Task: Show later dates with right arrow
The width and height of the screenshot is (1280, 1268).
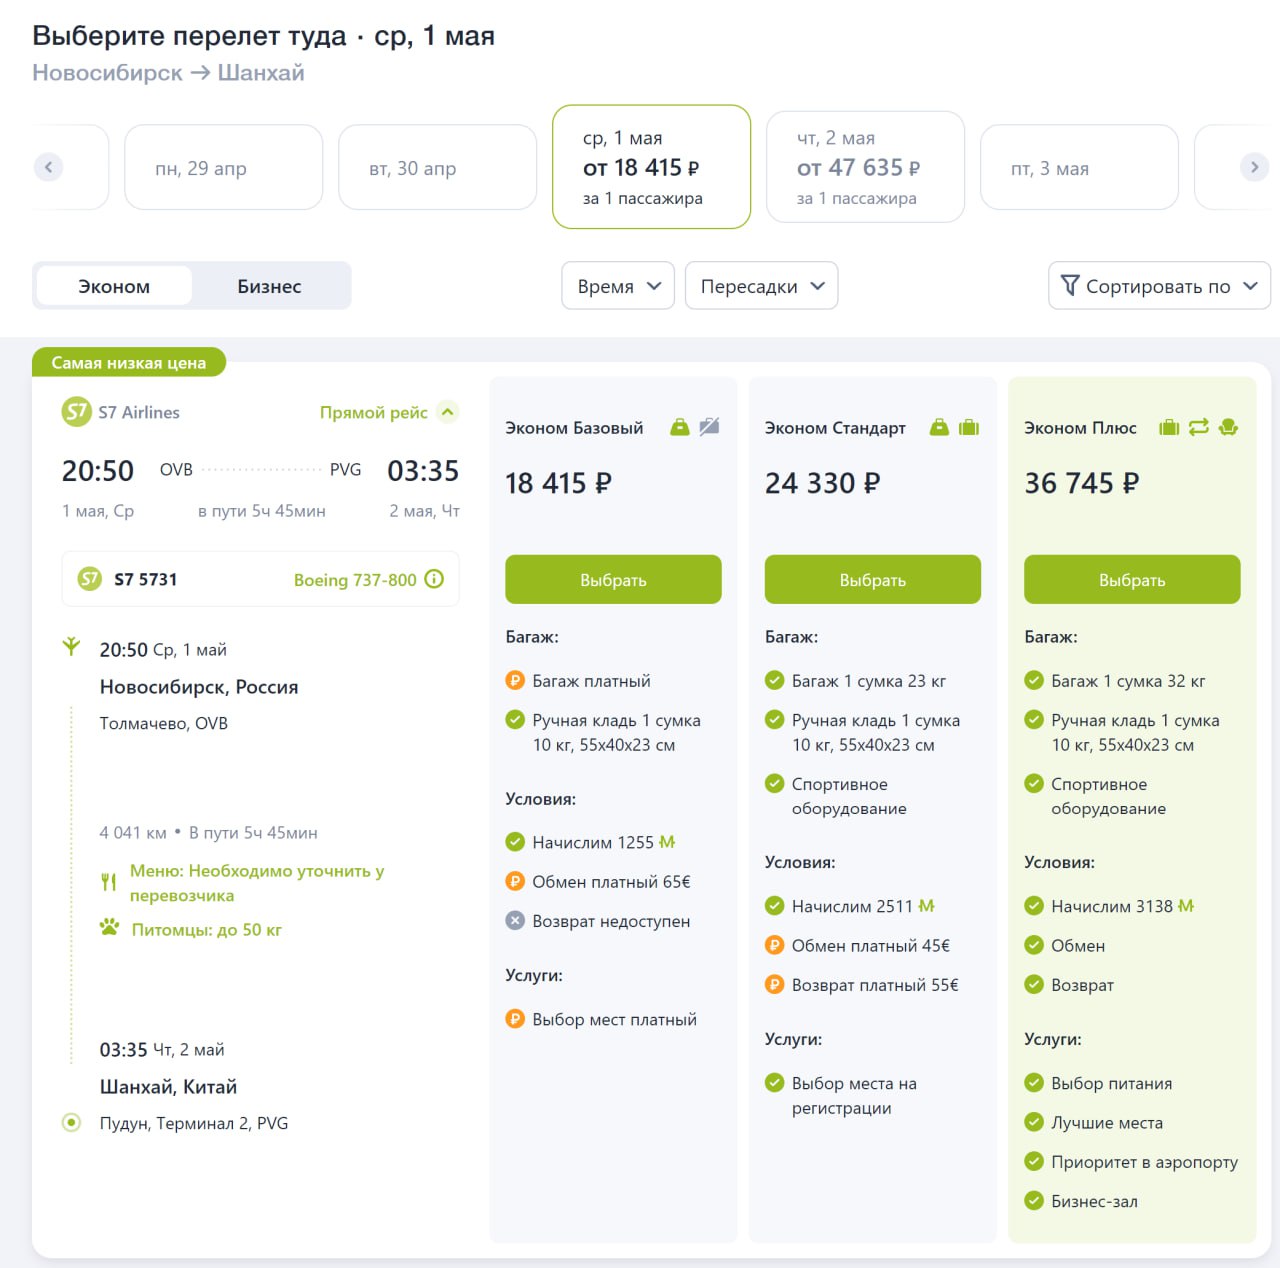Action: (x=1254, y=167)
